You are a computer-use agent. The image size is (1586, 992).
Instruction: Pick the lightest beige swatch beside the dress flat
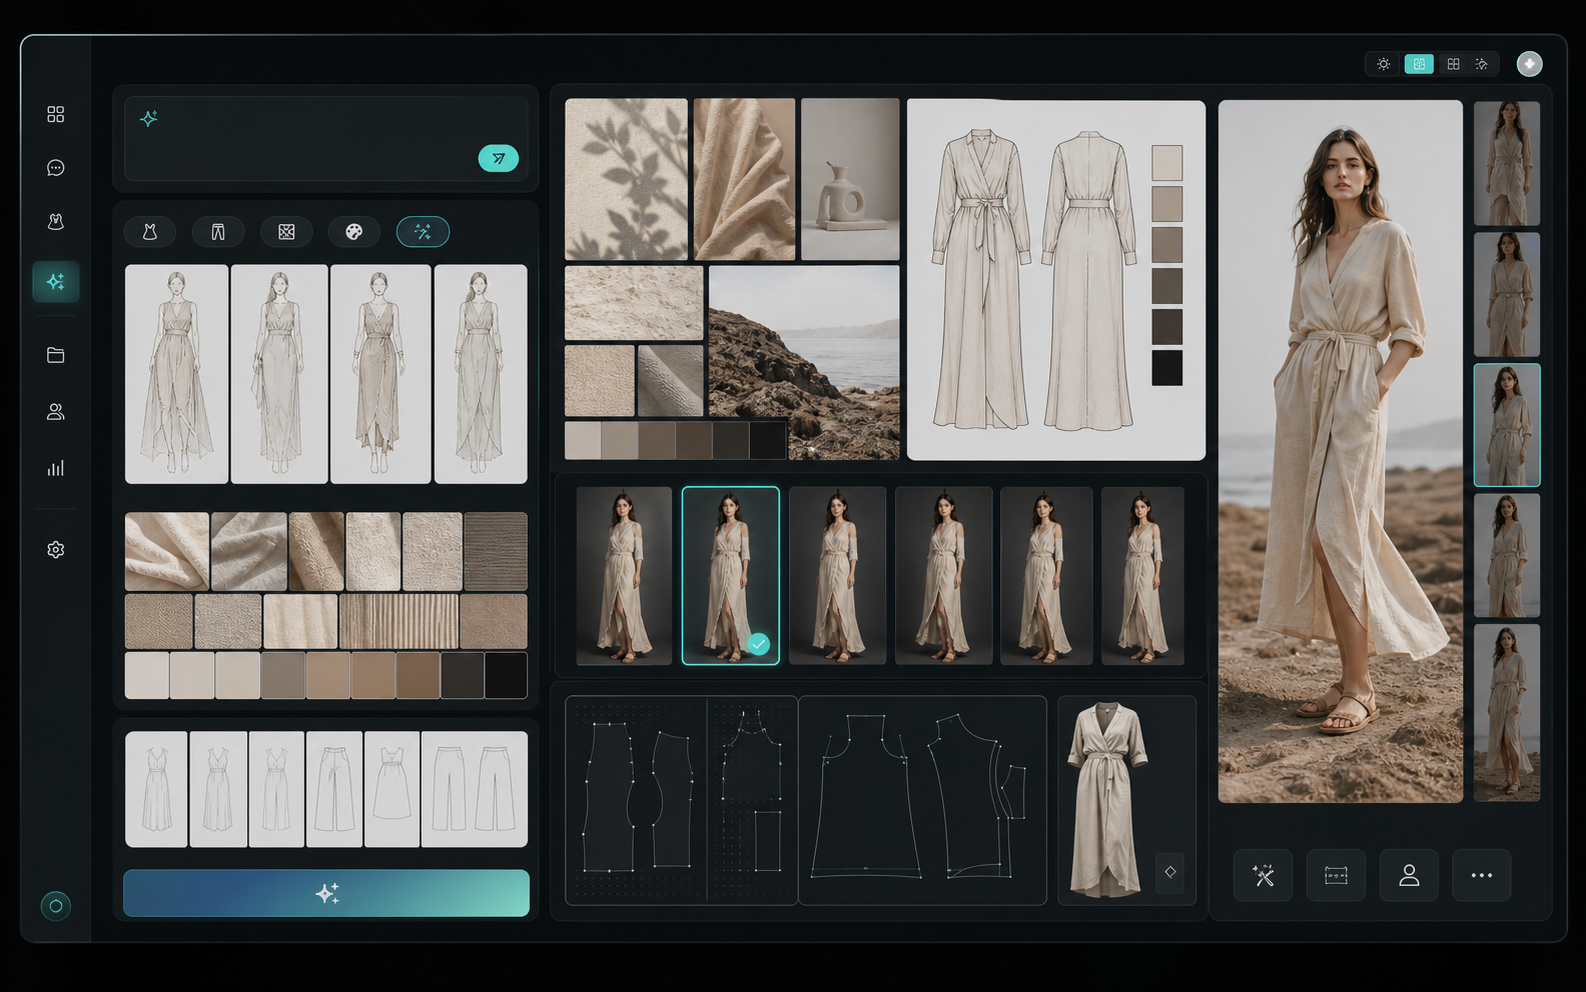1167,163
